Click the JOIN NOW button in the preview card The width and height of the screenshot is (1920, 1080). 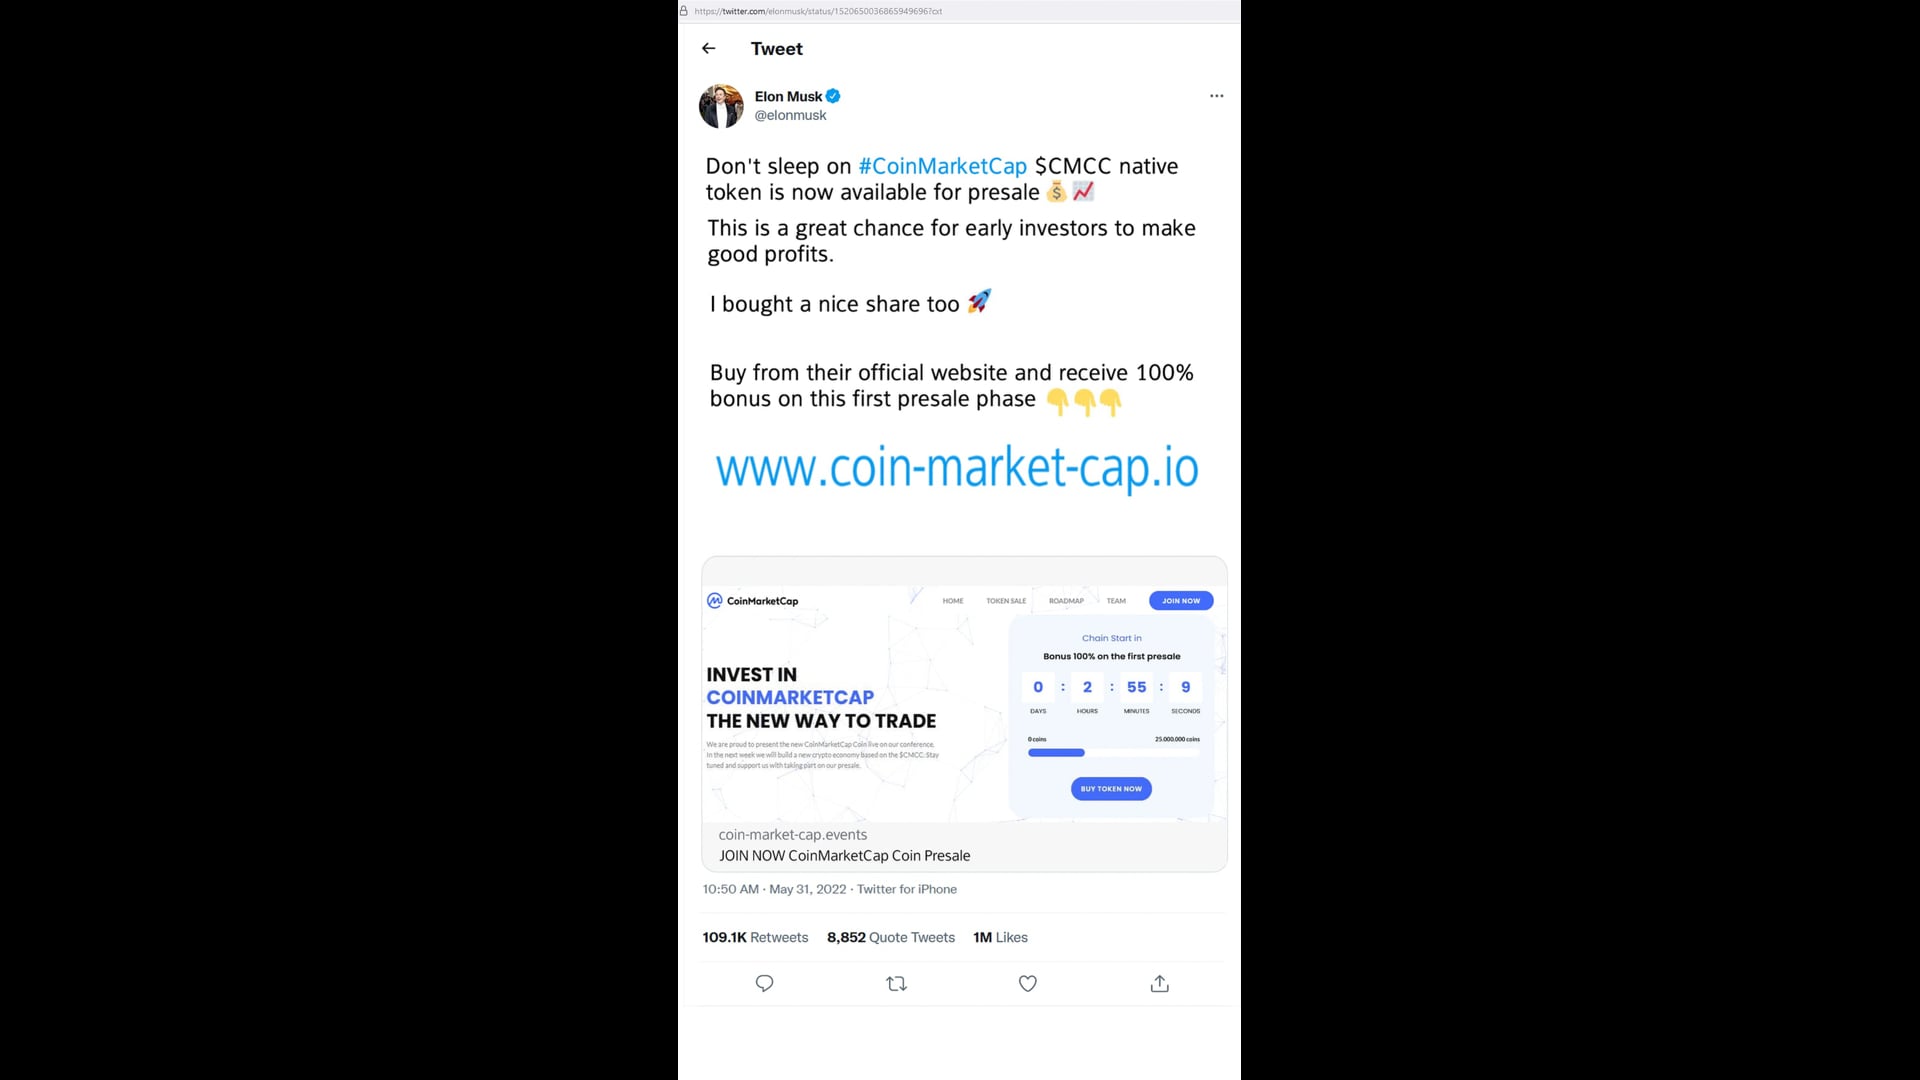[x=1181, y=601]
